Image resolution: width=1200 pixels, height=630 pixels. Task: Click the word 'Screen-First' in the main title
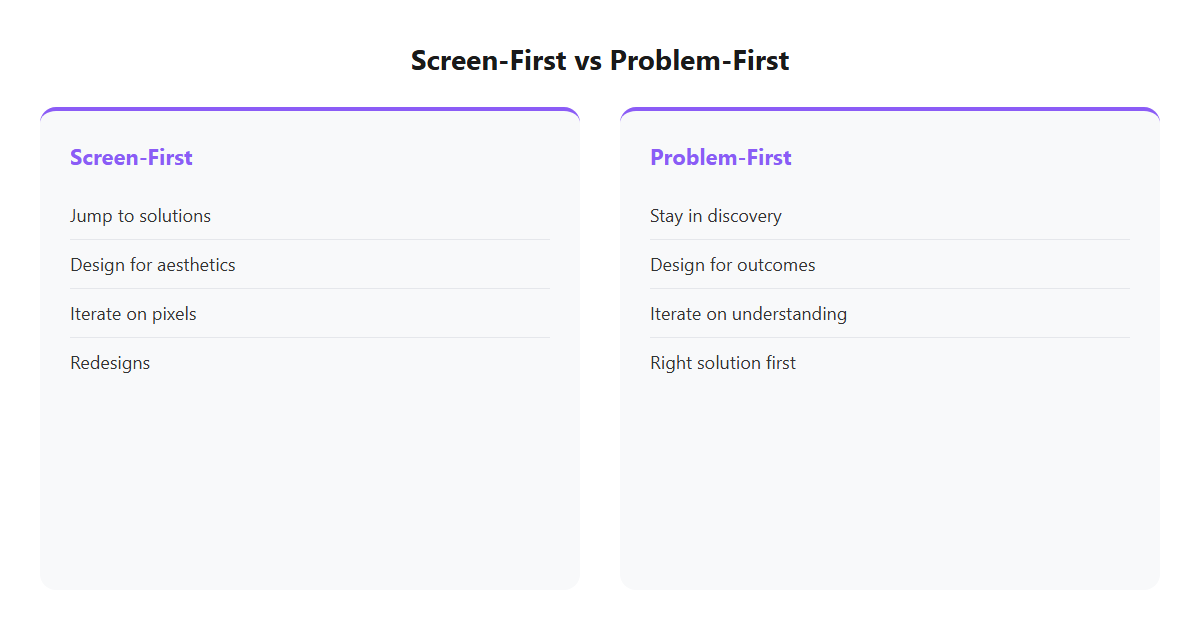point(489,60)
